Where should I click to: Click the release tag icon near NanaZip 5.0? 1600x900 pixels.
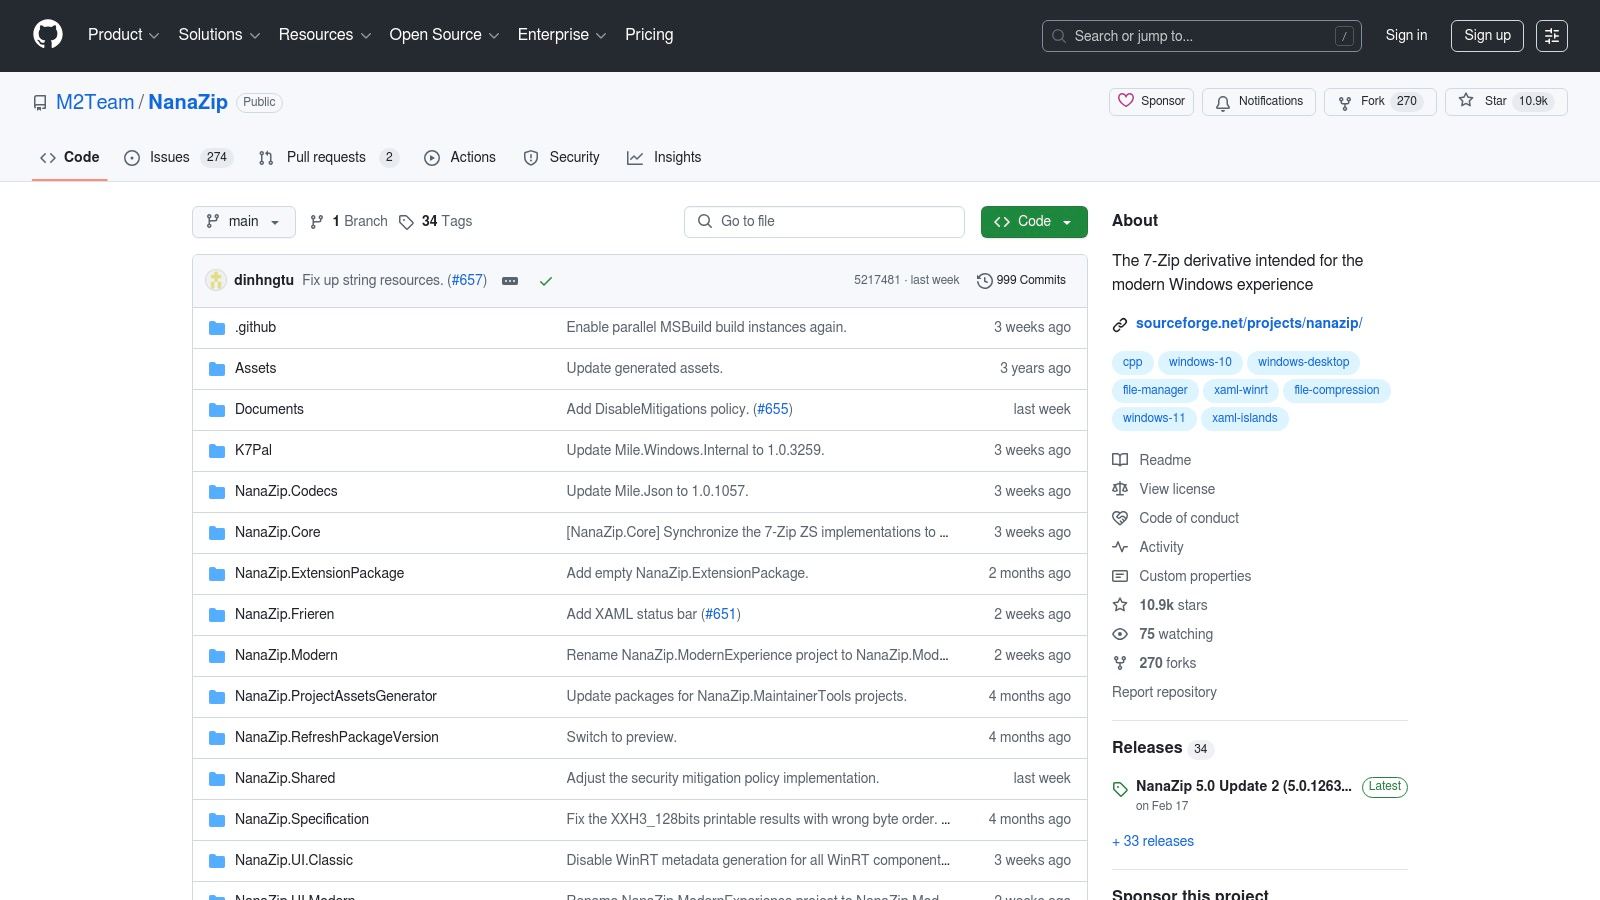(x=1120, y=789)
